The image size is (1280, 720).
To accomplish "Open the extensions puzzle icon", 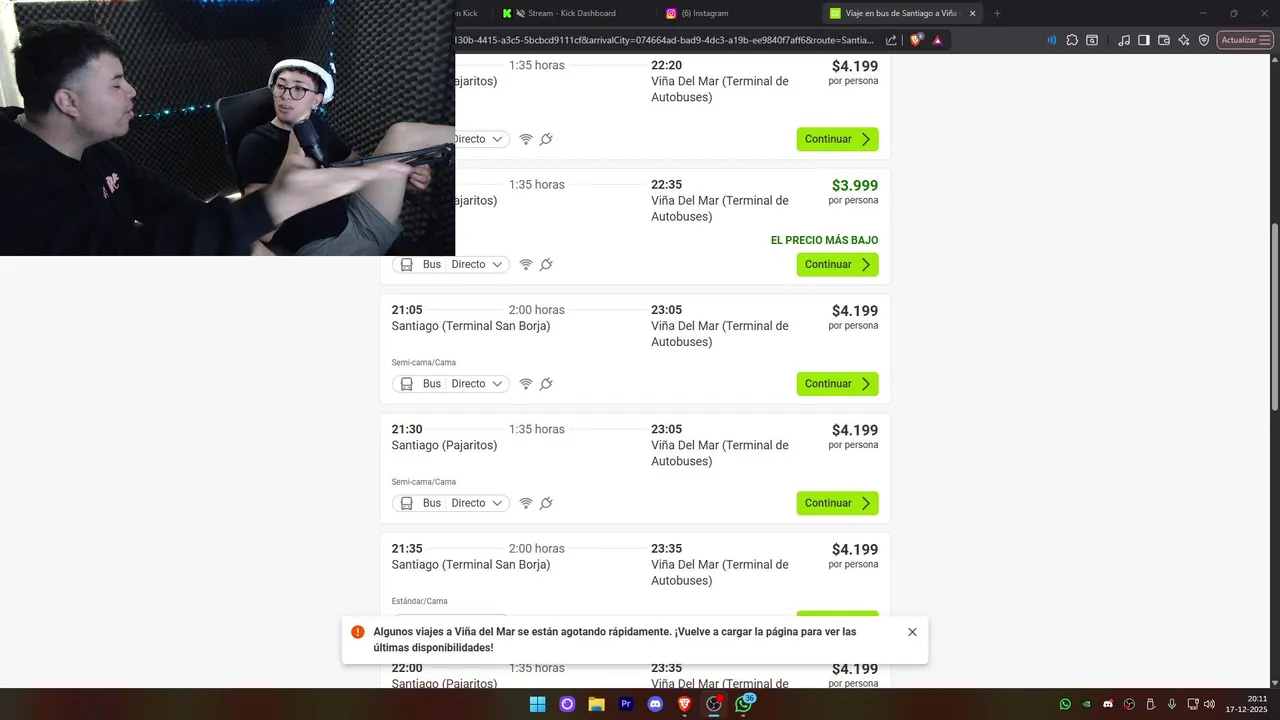I will (x=1072, y=40).
